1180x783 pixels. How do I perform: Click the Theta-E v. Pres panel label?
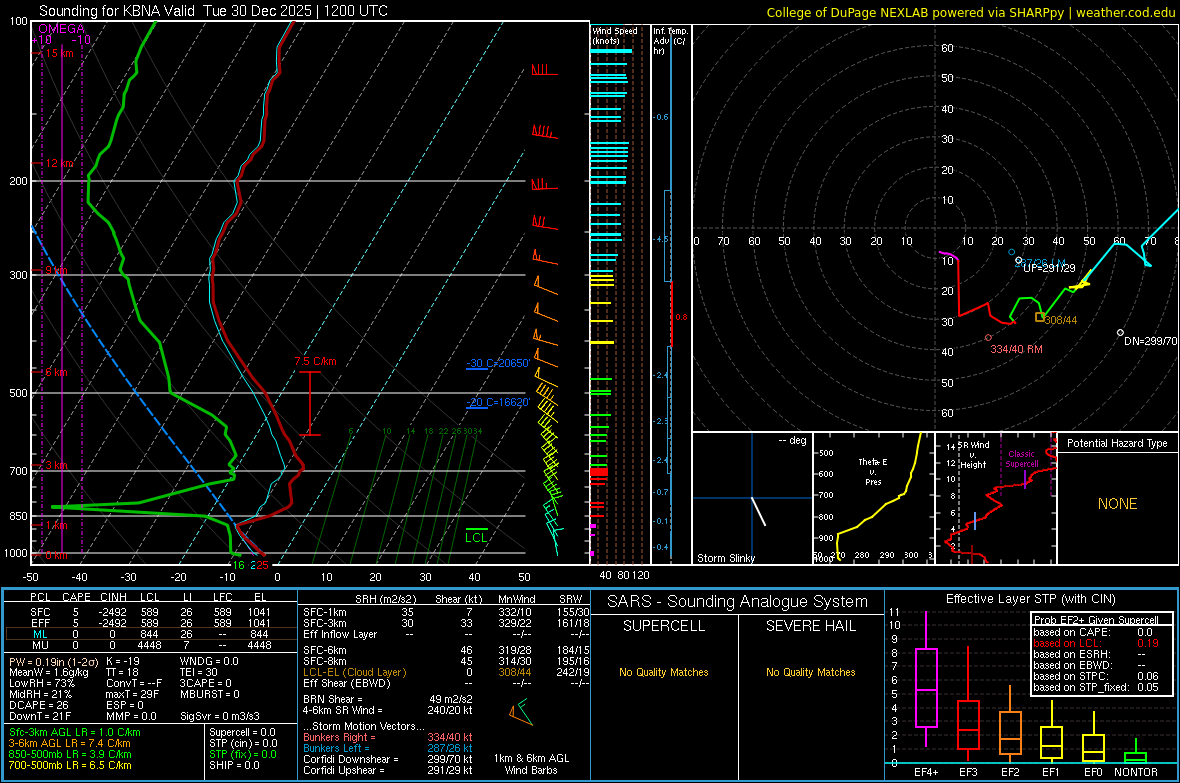coord(873,471)
